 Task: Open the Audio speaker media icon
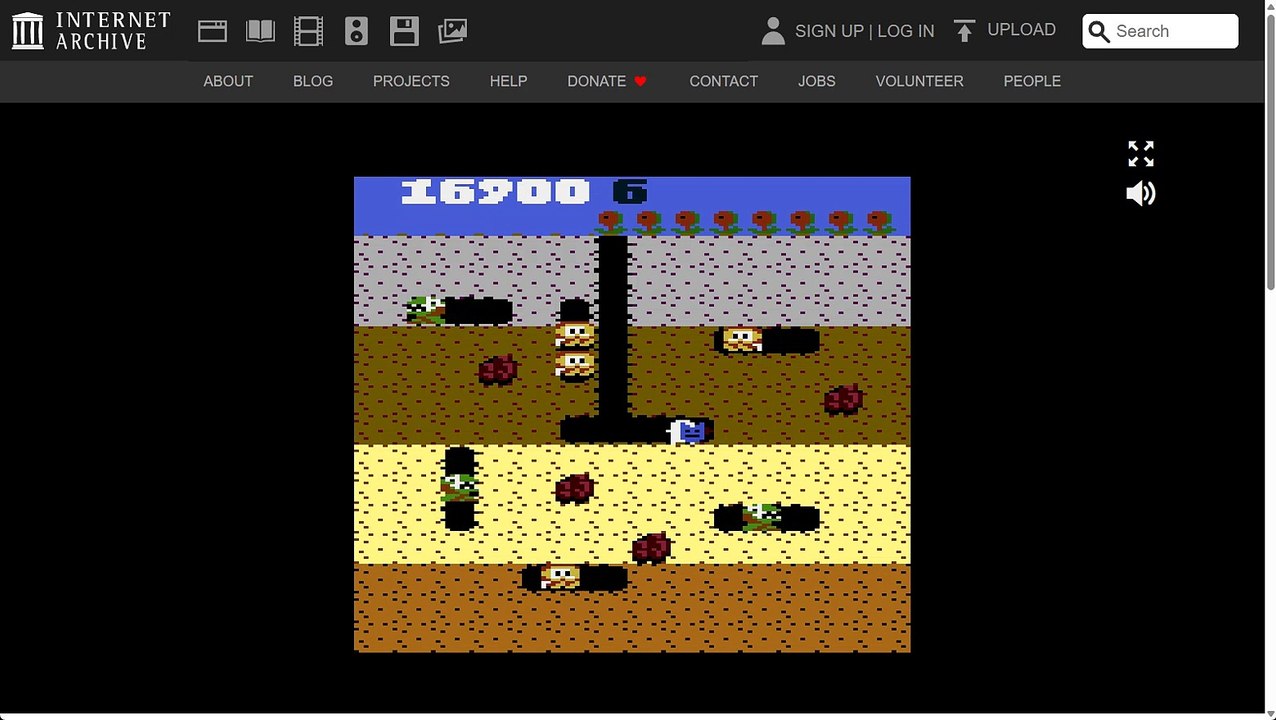coord(356,31)
